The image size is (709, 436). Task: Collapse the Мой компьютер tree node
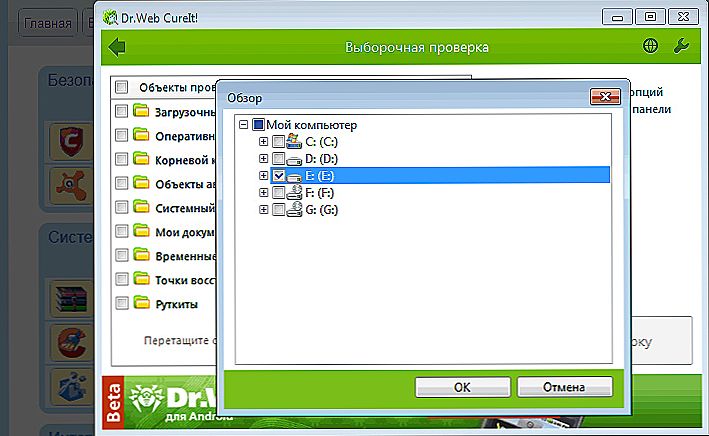[x=243, y=124]
